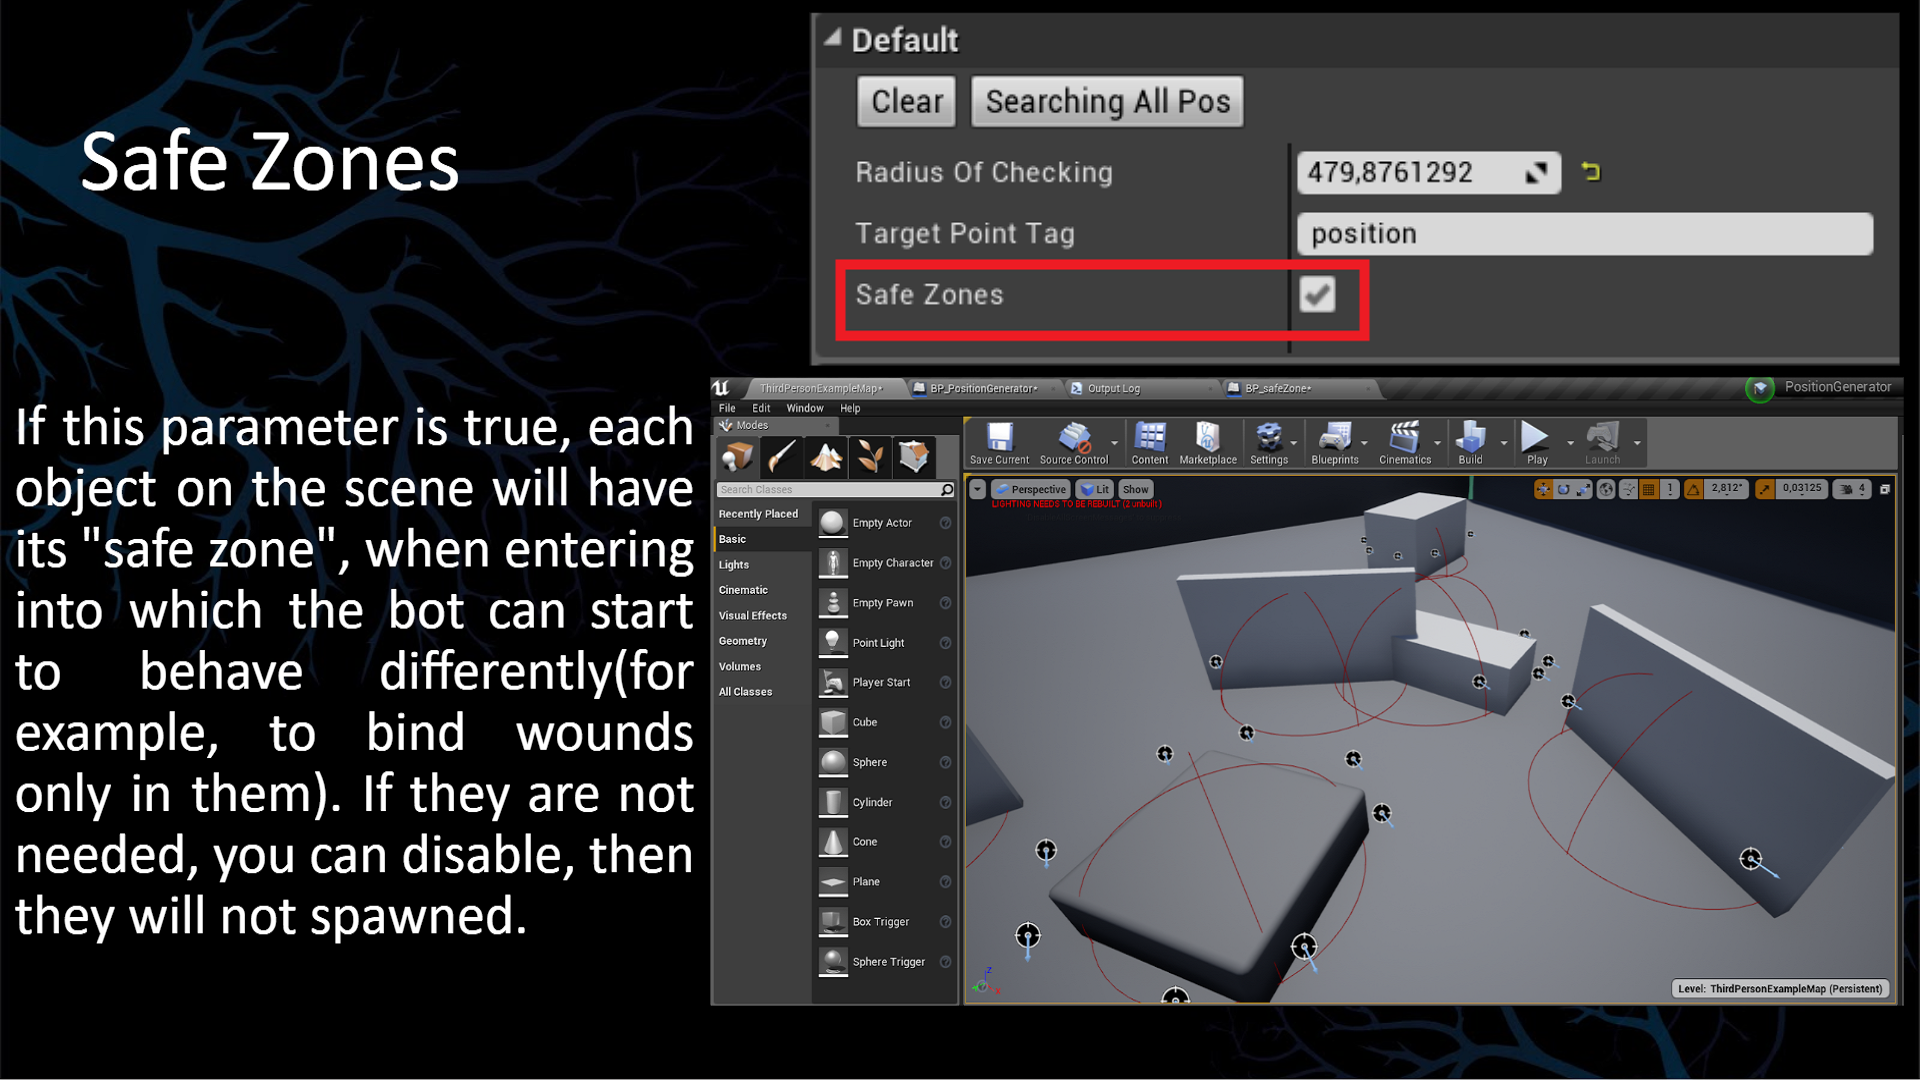Toggle Safe Zones checkbox on
The width and height of the screenshot is (1920, 1080).
coord(1317,294)
